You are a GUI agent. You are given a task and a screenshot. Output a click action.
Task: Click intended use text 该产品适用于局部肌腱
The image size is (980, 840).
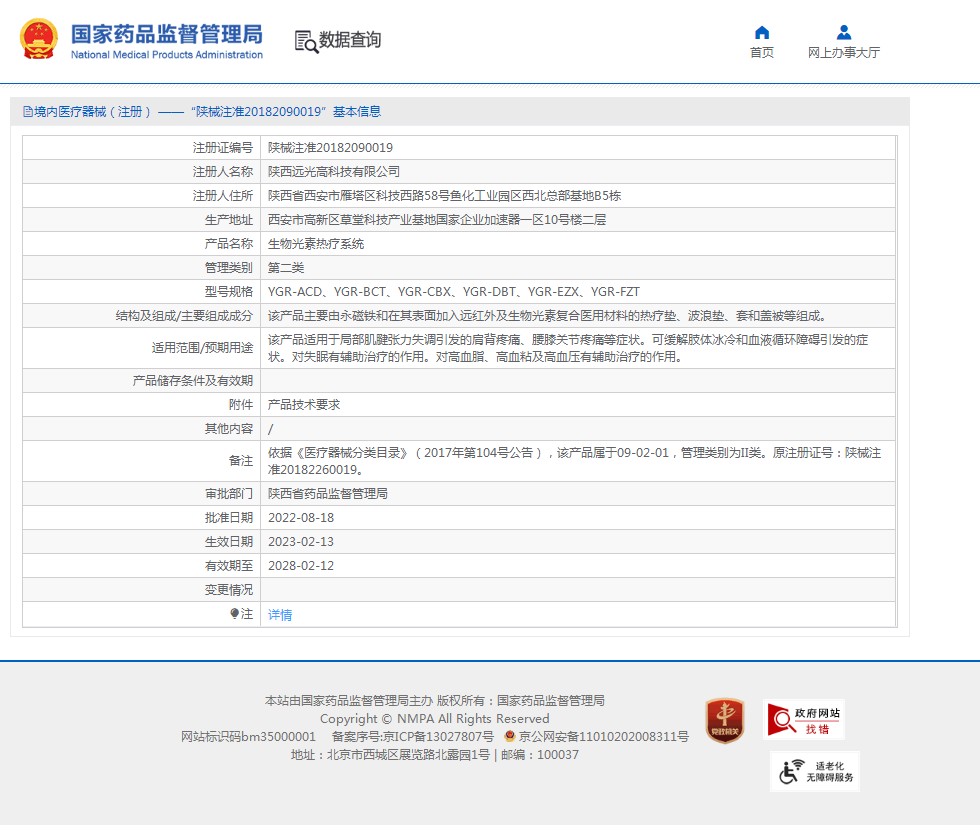pyautogui.click(x=568, y=348)
